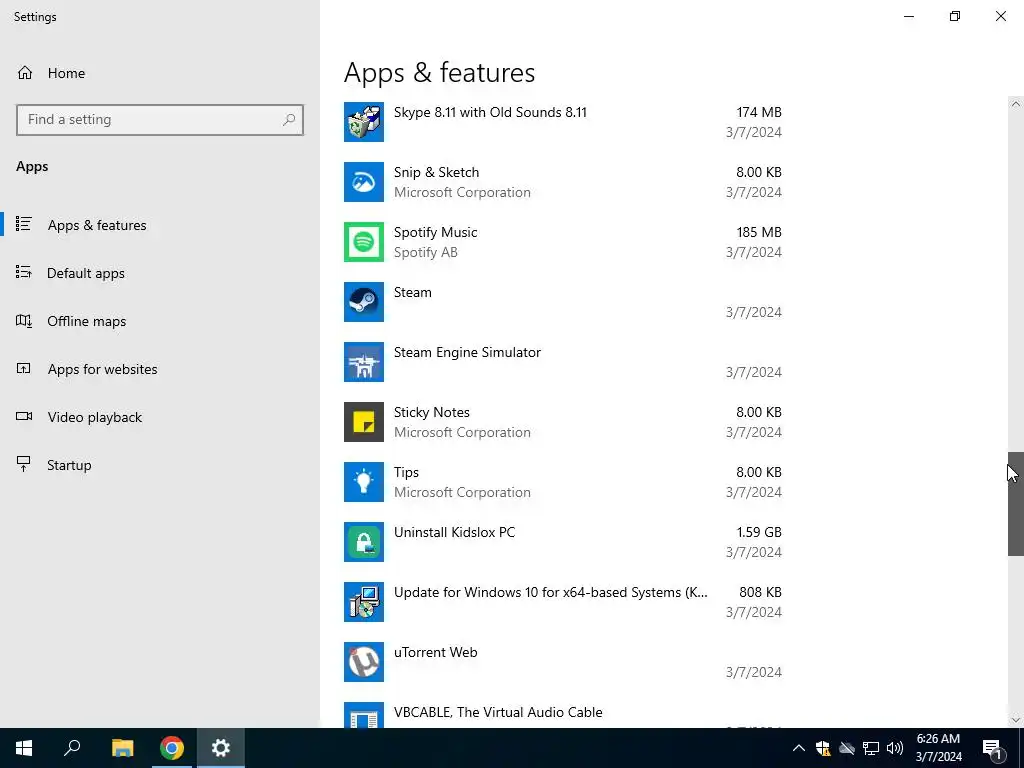Select the Skype 8.11 with Old Sounds entry
The height and width of the screenshot is (768, 1024).
[x=563, y=121]
